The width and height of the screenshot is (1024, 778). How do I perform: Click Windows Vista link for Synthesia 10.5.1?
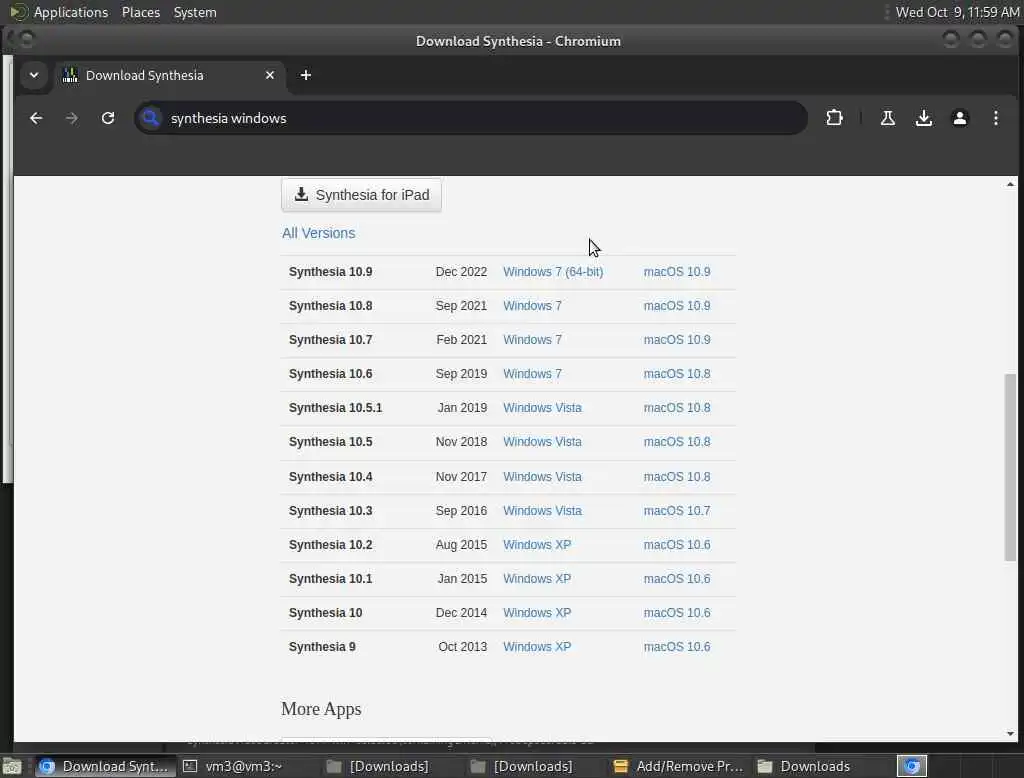[x=542, y=408]
